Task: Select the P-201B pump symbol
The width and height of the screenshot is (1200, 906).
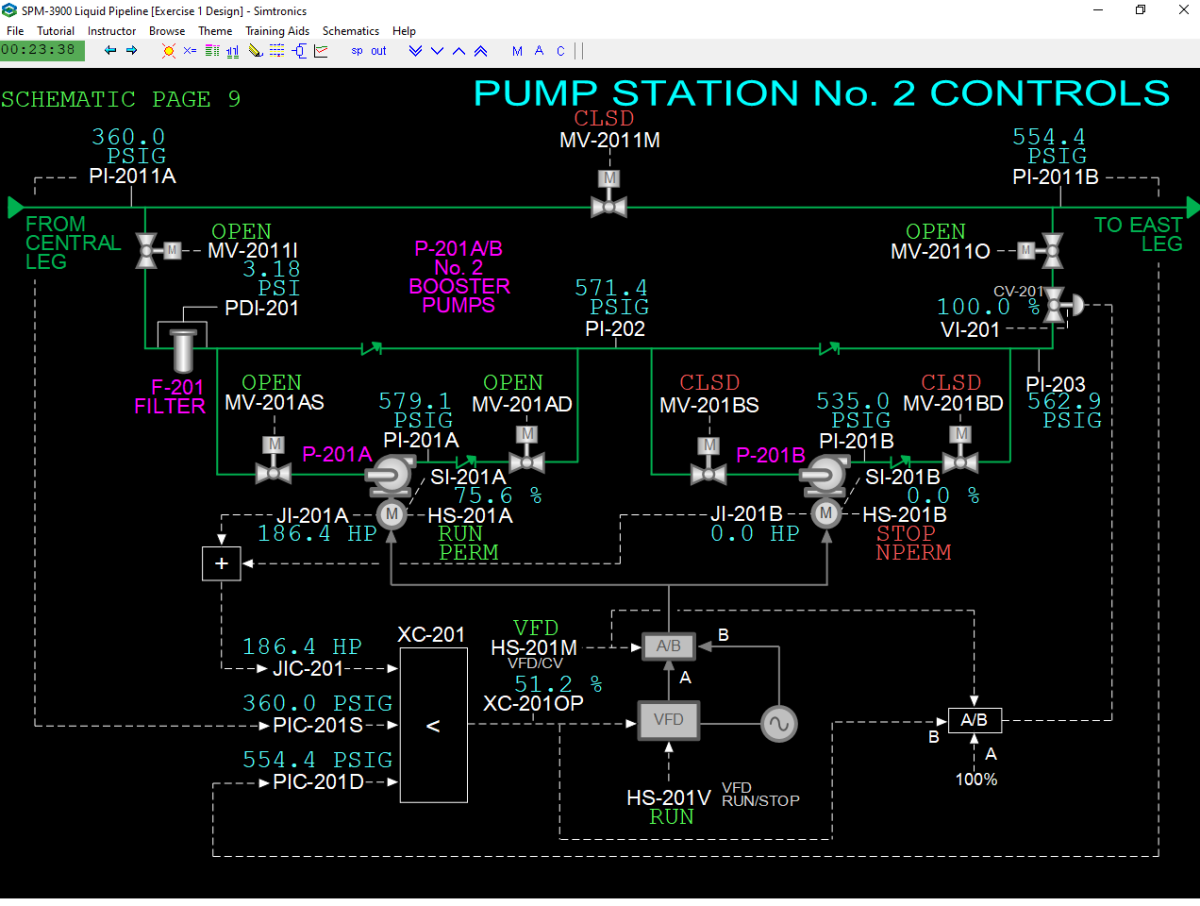Action: pos(826,476)
